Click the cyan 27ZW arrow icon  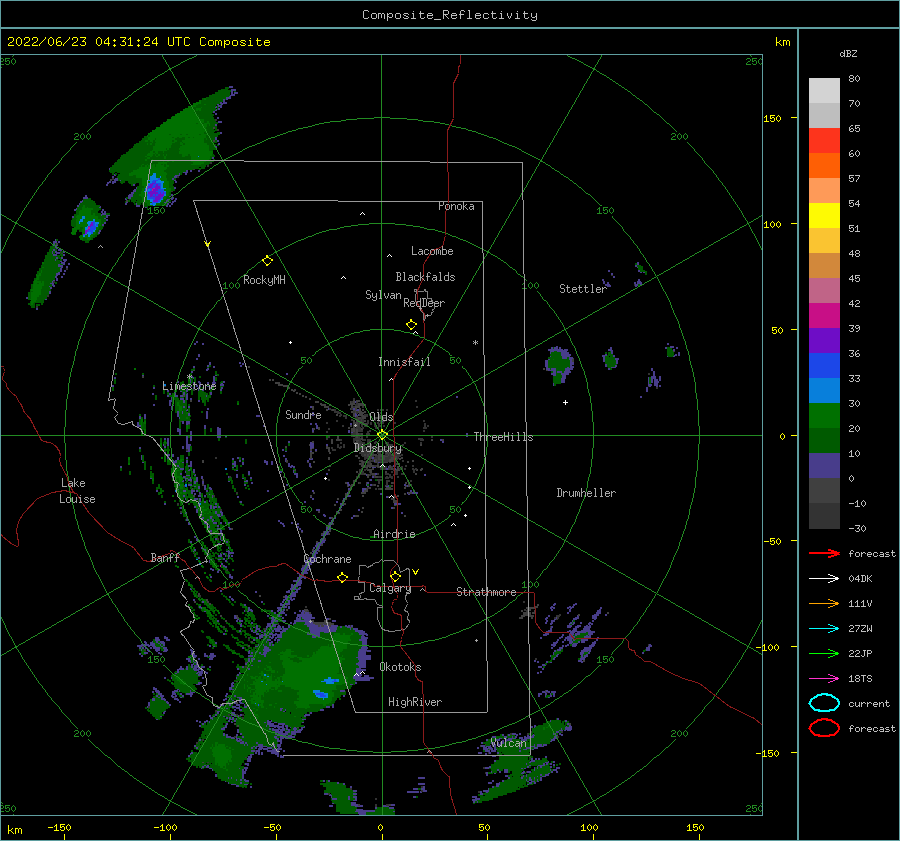[x=824, y=629]
